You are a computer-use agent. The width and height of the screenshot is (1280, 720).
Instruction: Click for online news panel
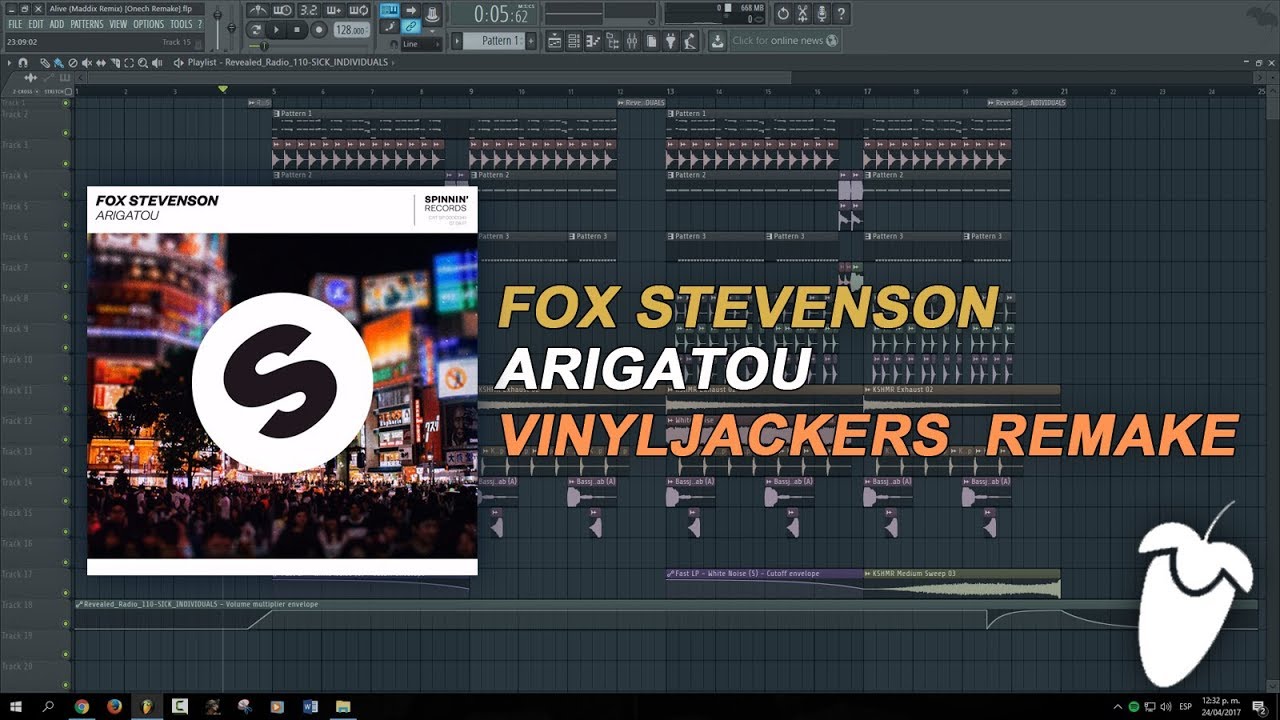pyautogui.click(x=785, y=41)
